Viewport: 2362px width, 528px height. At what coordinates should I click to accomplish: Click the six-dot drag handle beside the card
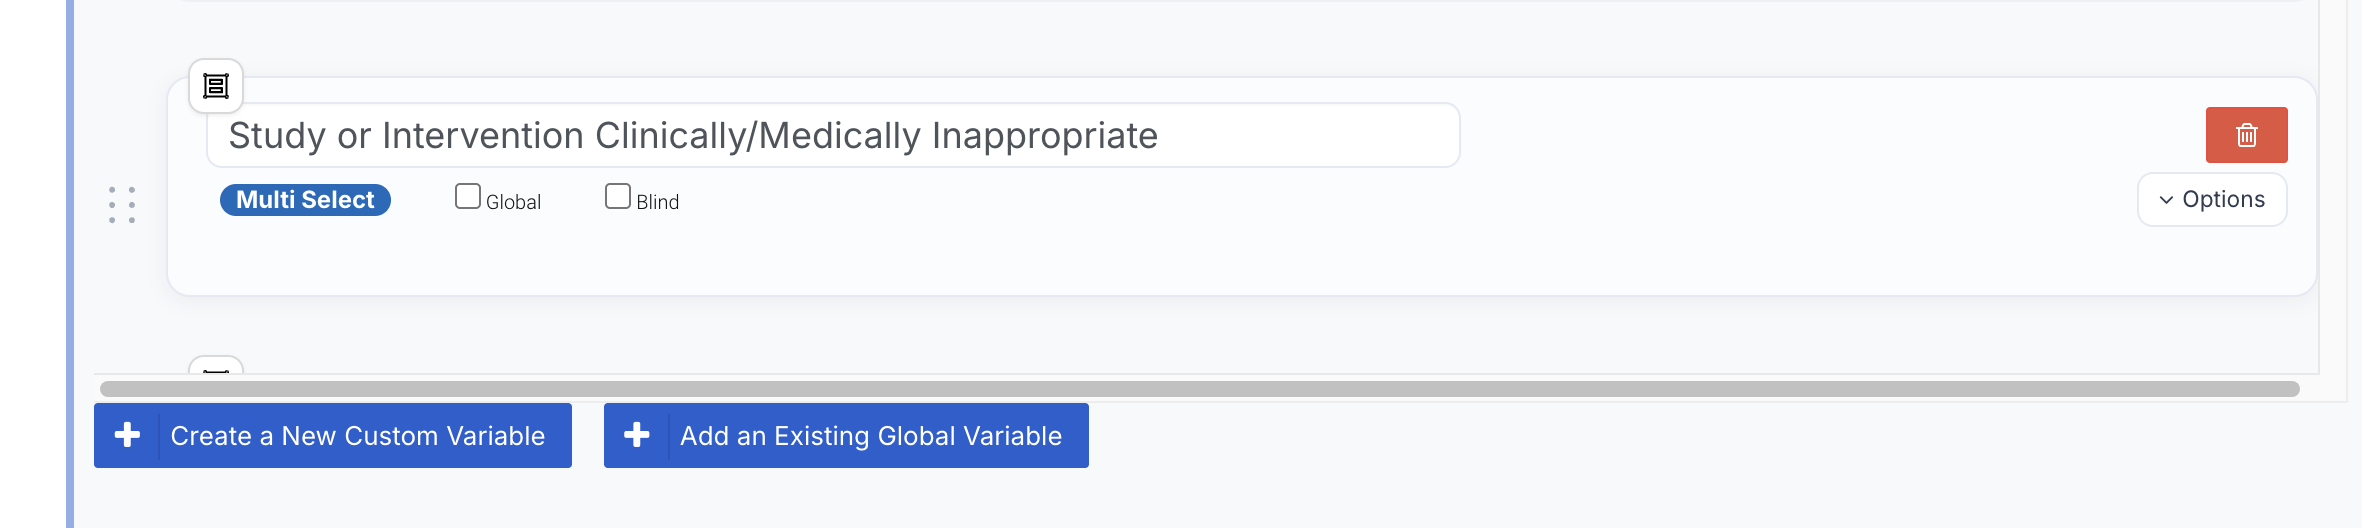[122, 205]
